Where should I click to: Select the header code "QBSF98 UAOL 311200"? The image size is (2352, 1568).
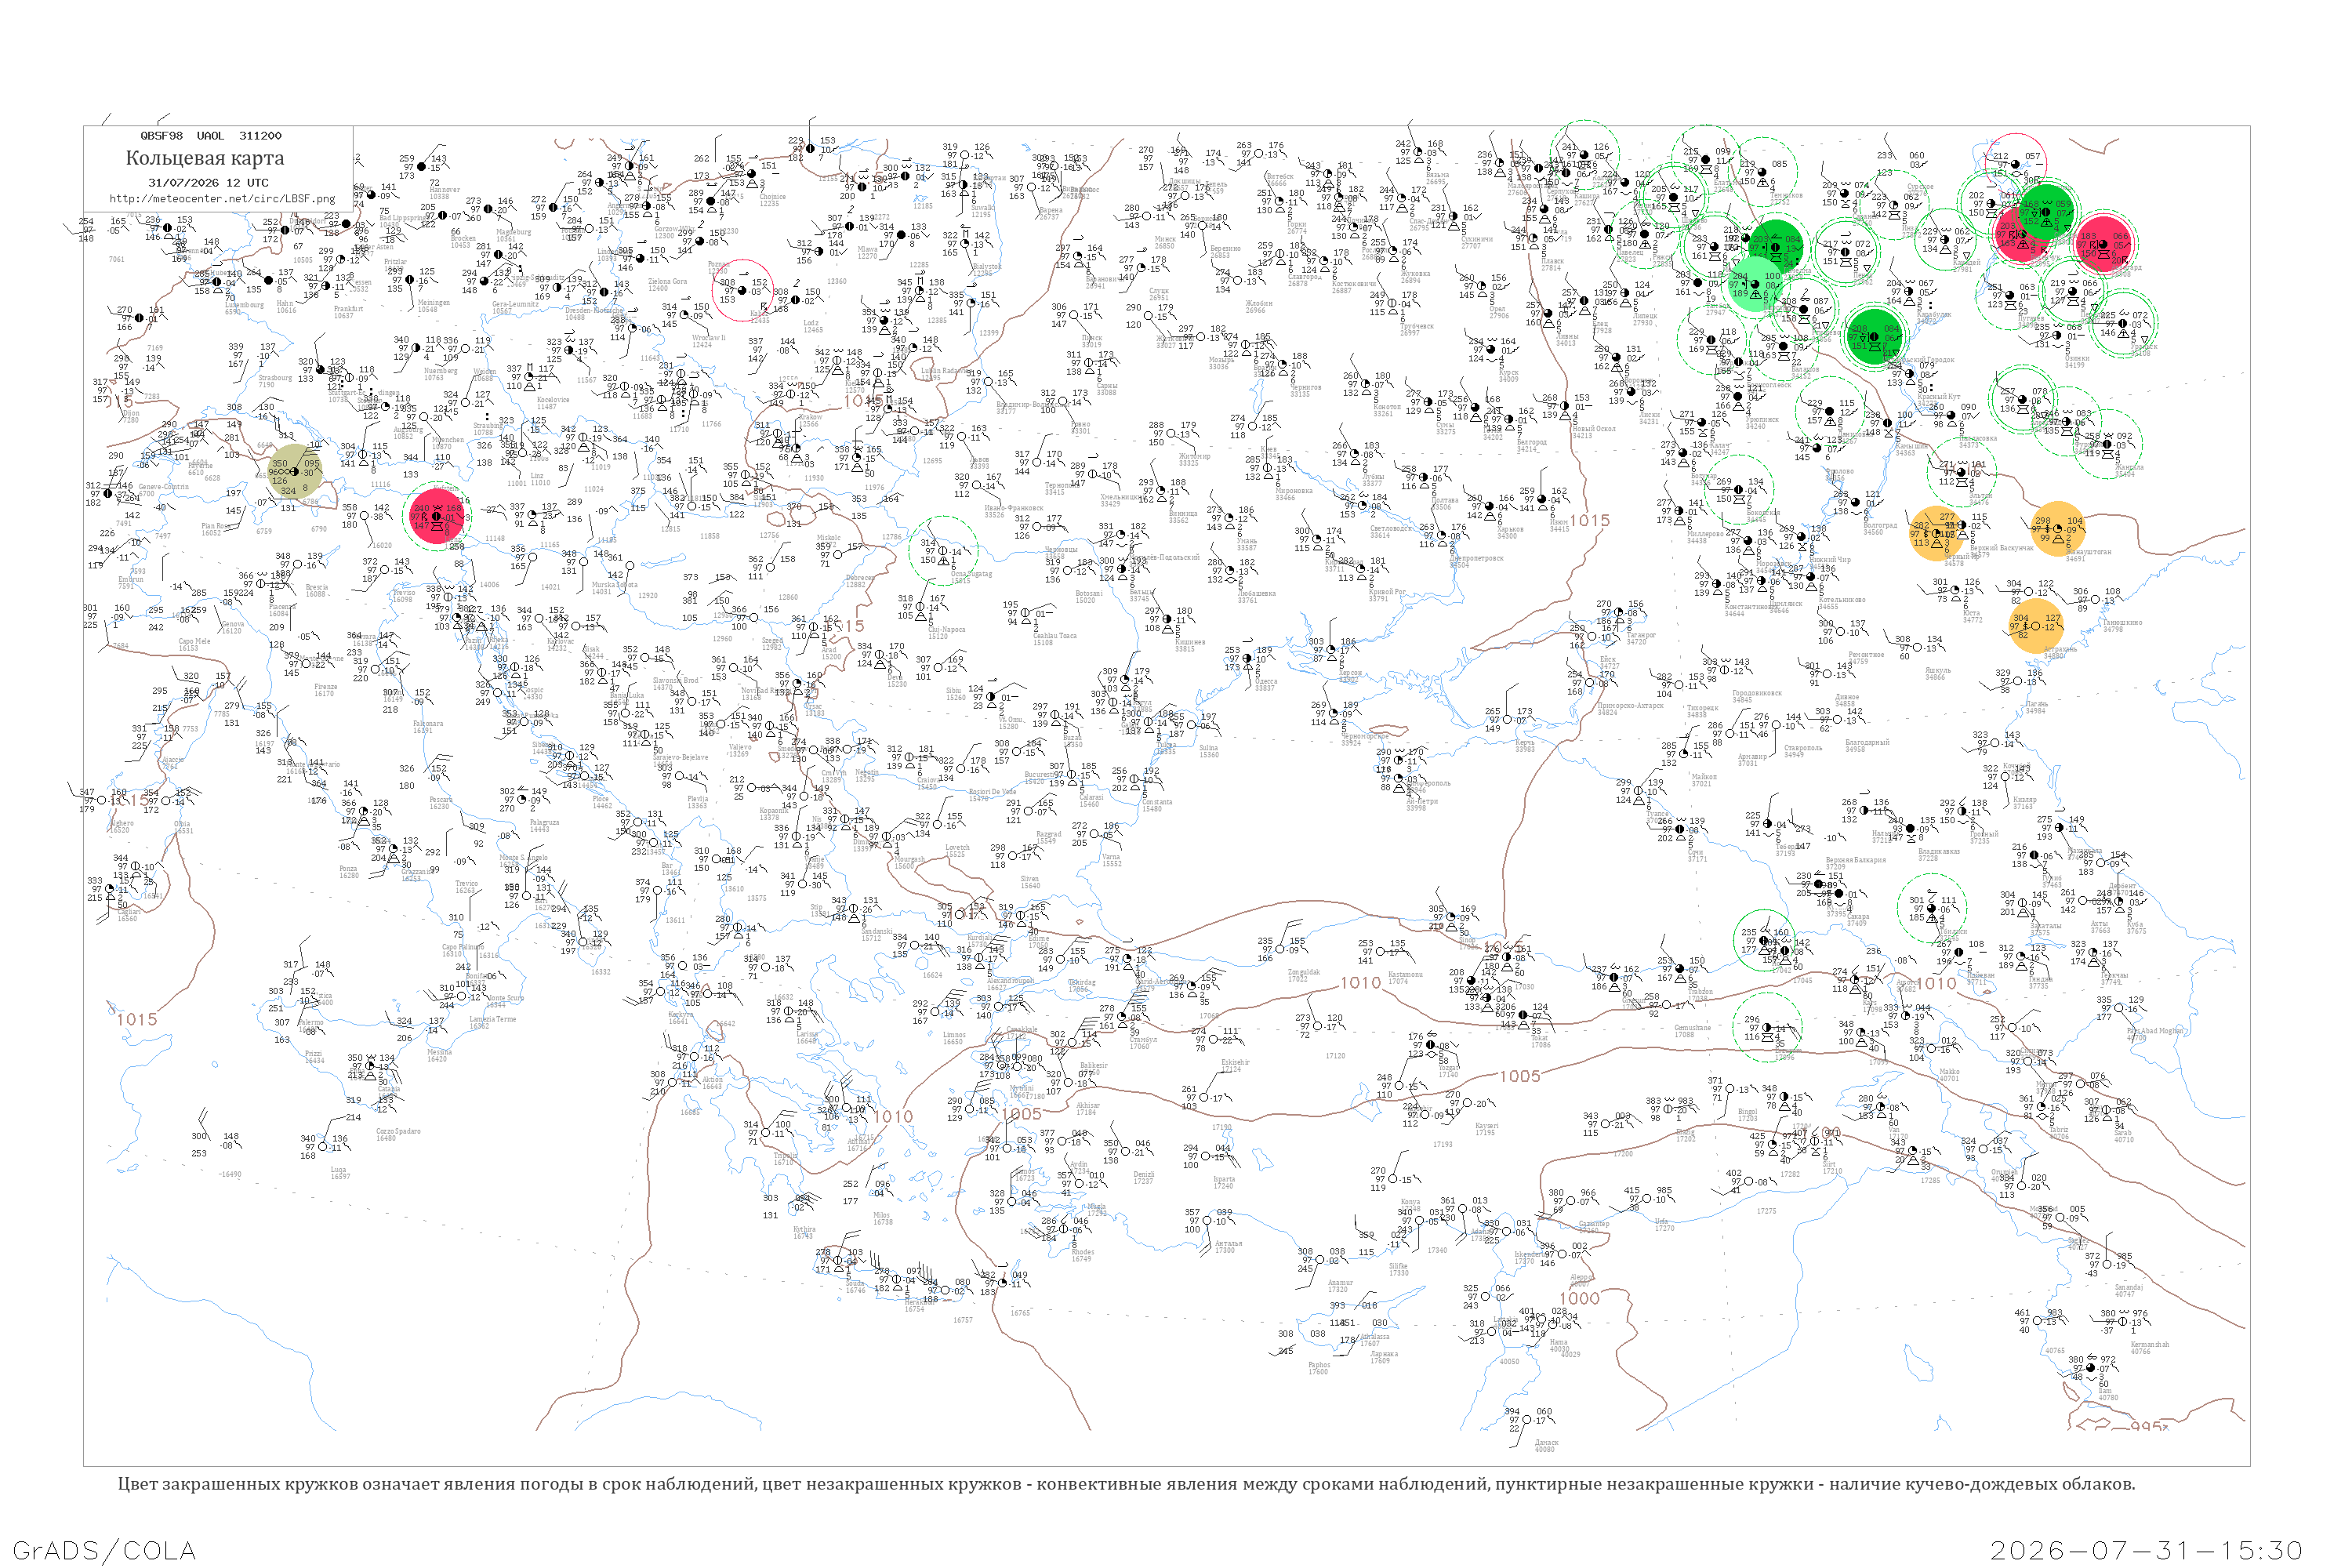pyautogui.click(x=211, y=136)
